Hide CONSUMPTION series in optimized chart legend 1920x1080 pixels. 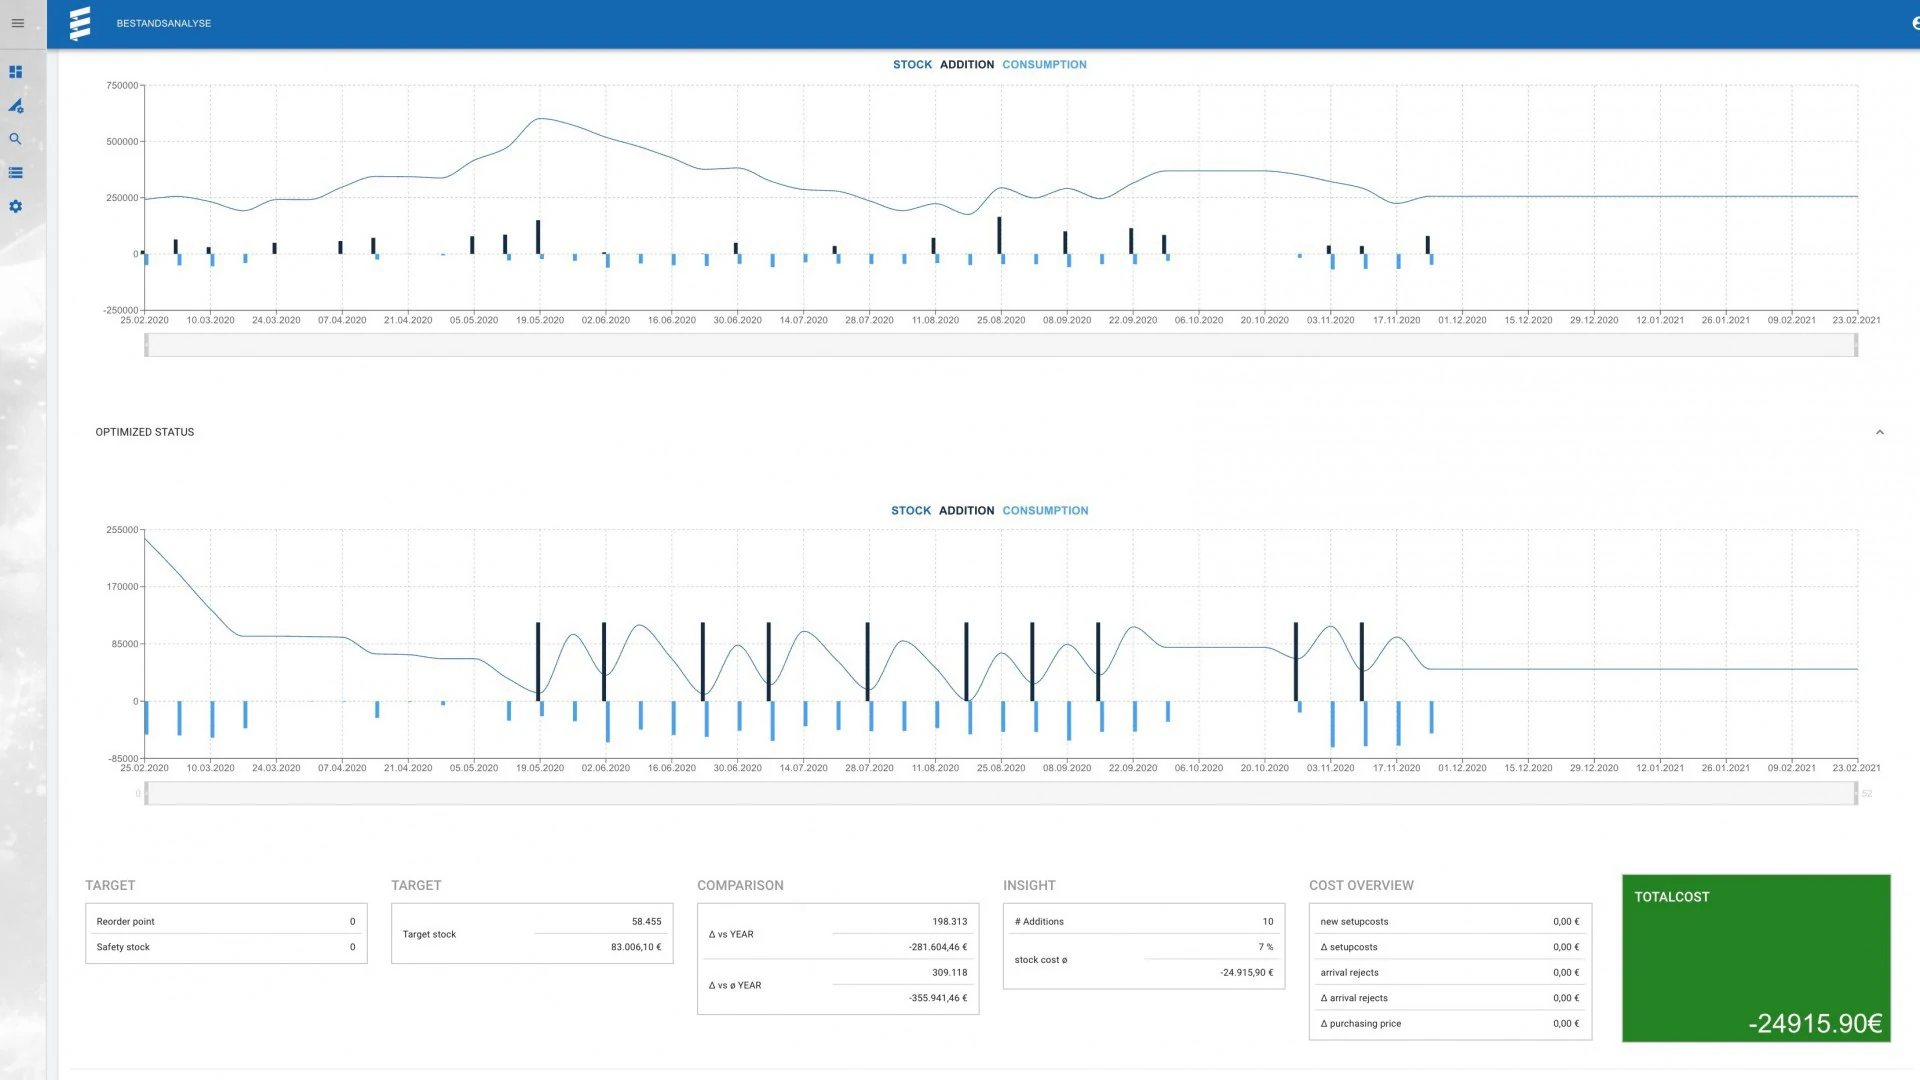coord(1045,510)
